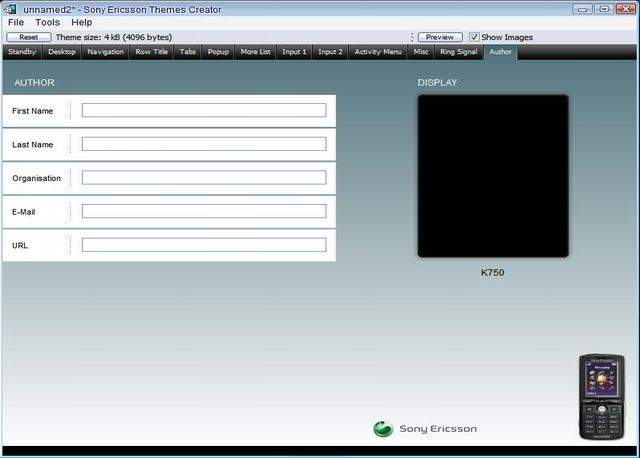Switch to the Activity Menu tab
Viewport: 640px width, 458px height.
click(378, 52)
